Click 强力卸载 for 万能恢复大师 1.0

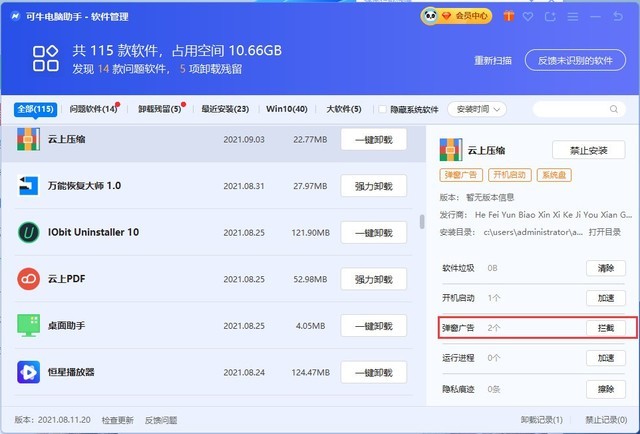click(x=373, y=186)
